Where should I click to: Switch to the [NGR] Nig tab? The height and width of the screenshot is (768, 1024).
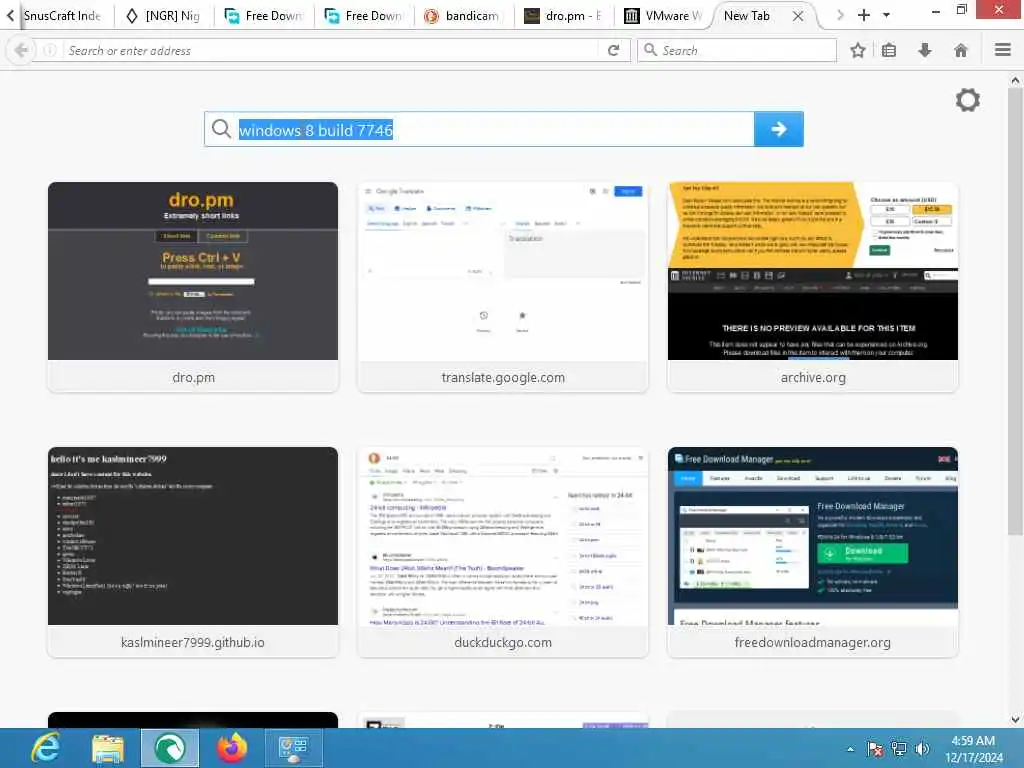[165, 16]
